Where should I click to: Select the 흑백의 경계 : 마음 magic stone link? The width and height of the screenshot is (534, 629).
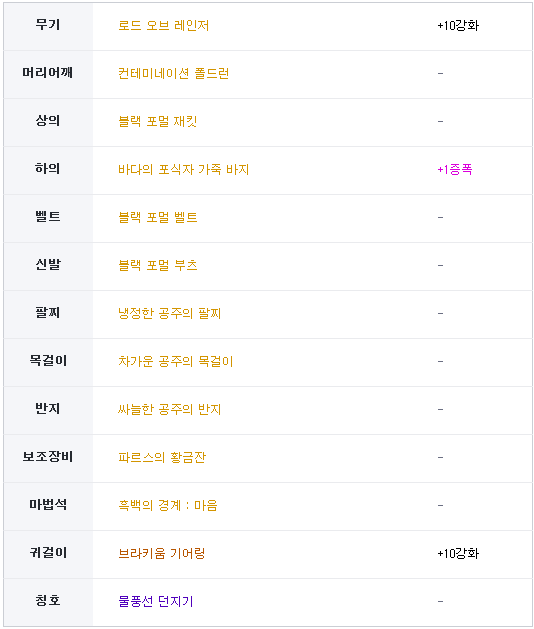pyautogui.click(x=168, y=505)
